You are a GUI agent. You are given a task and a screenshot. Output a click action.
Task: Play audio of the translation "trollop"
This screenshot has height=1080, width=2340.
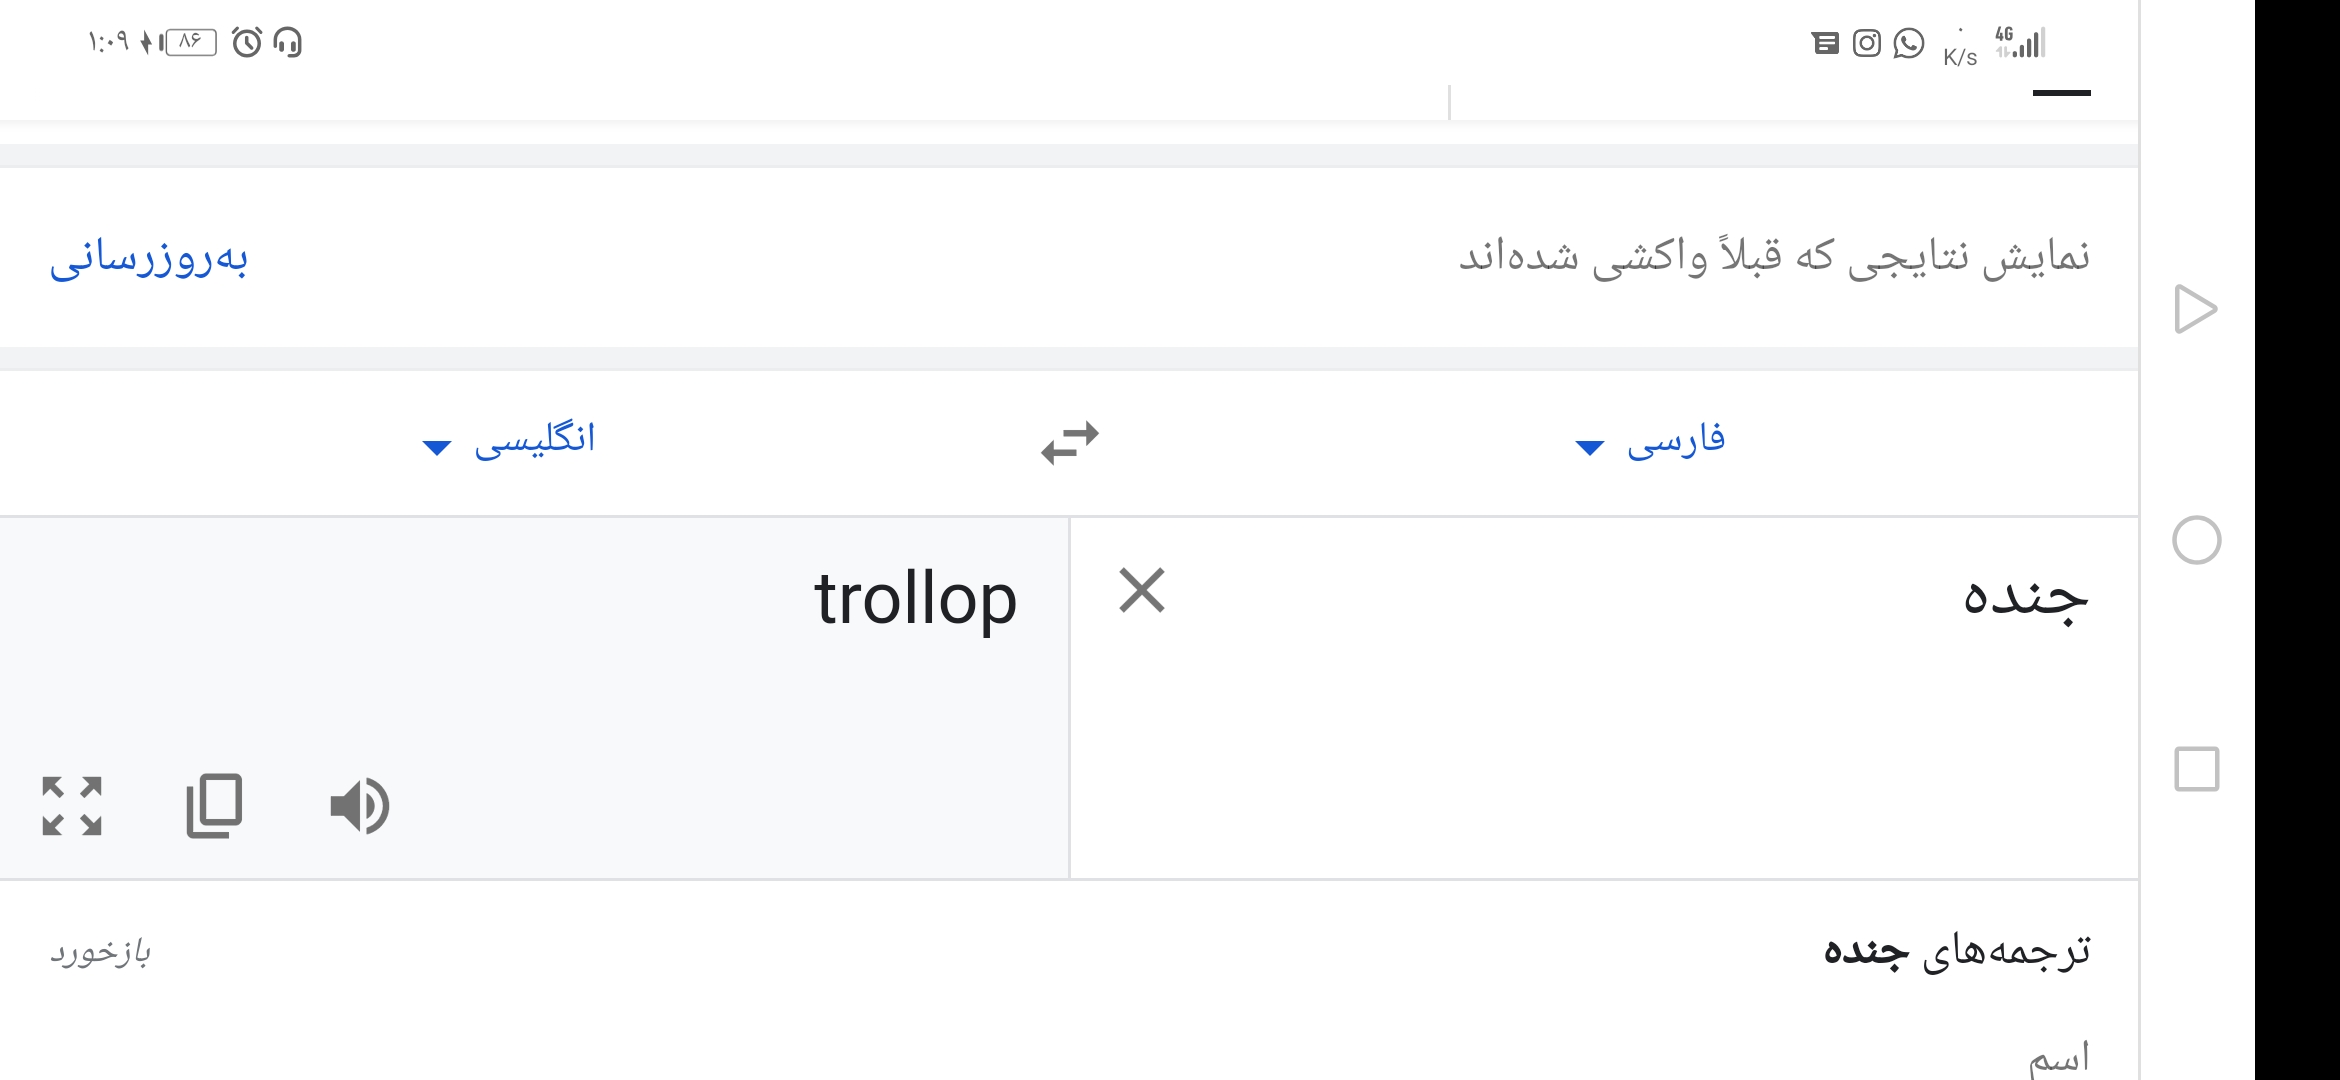pyautogui.click(x=360, y=806)
